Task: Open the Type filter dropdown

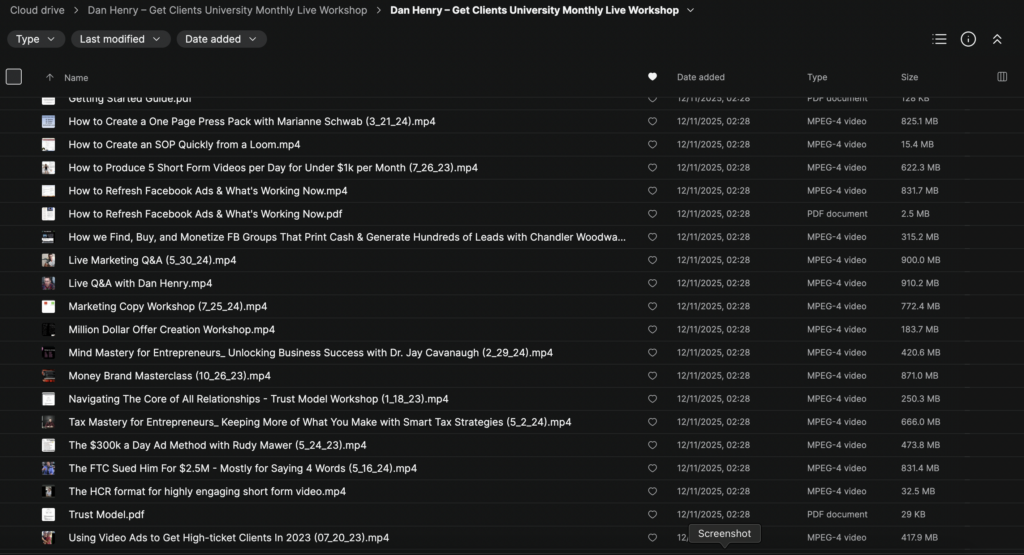Action: pos(36,39)
